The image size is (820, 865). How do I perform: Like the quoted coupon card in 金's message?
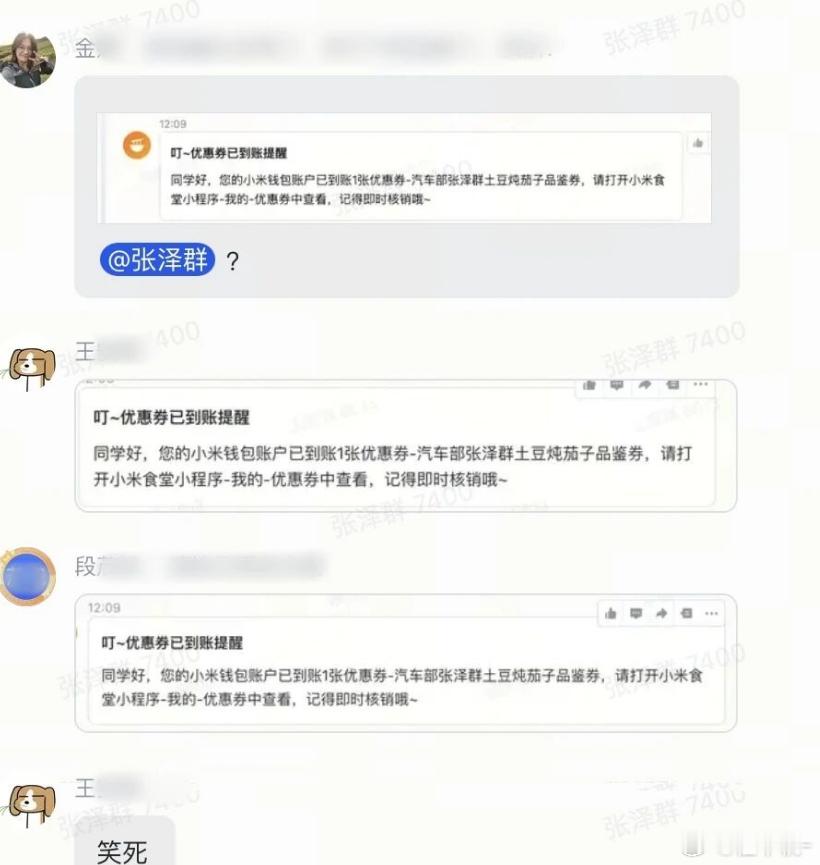(x=697, y=143)
